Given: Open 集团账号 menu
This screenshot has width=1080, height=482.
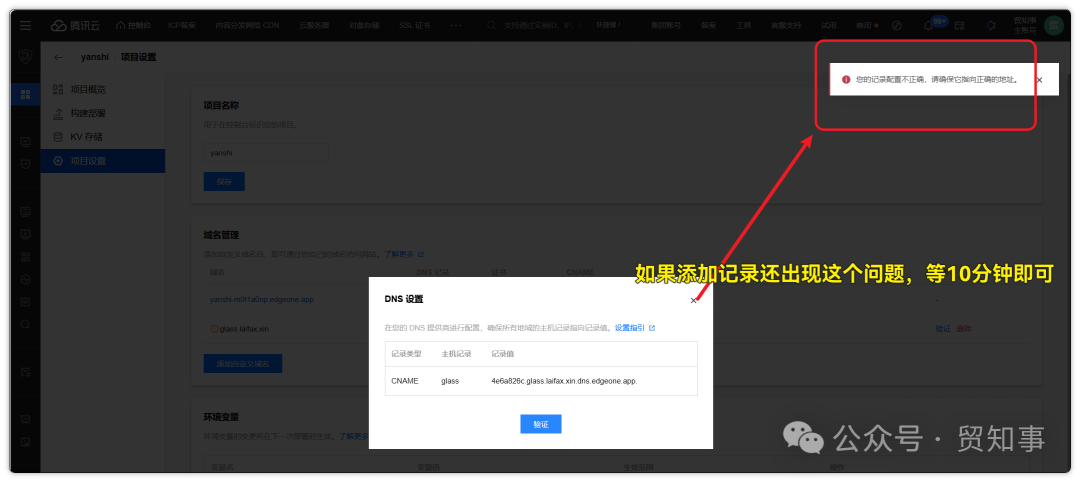Looking at the screenshot, I should point(666,25).
